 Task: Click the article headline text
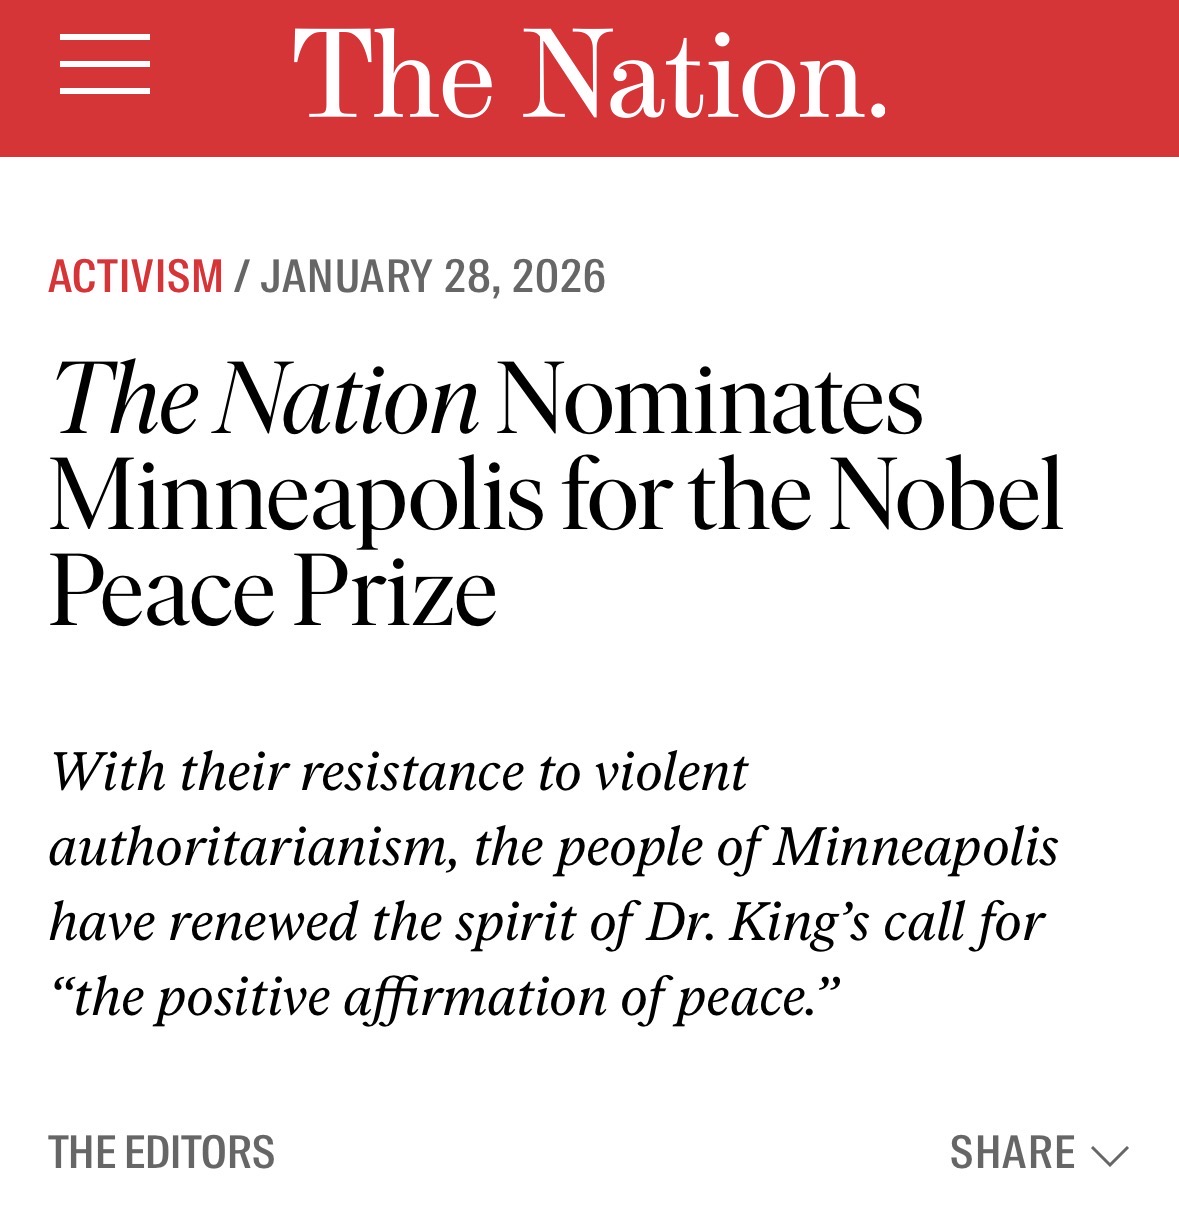click(555, 495)
